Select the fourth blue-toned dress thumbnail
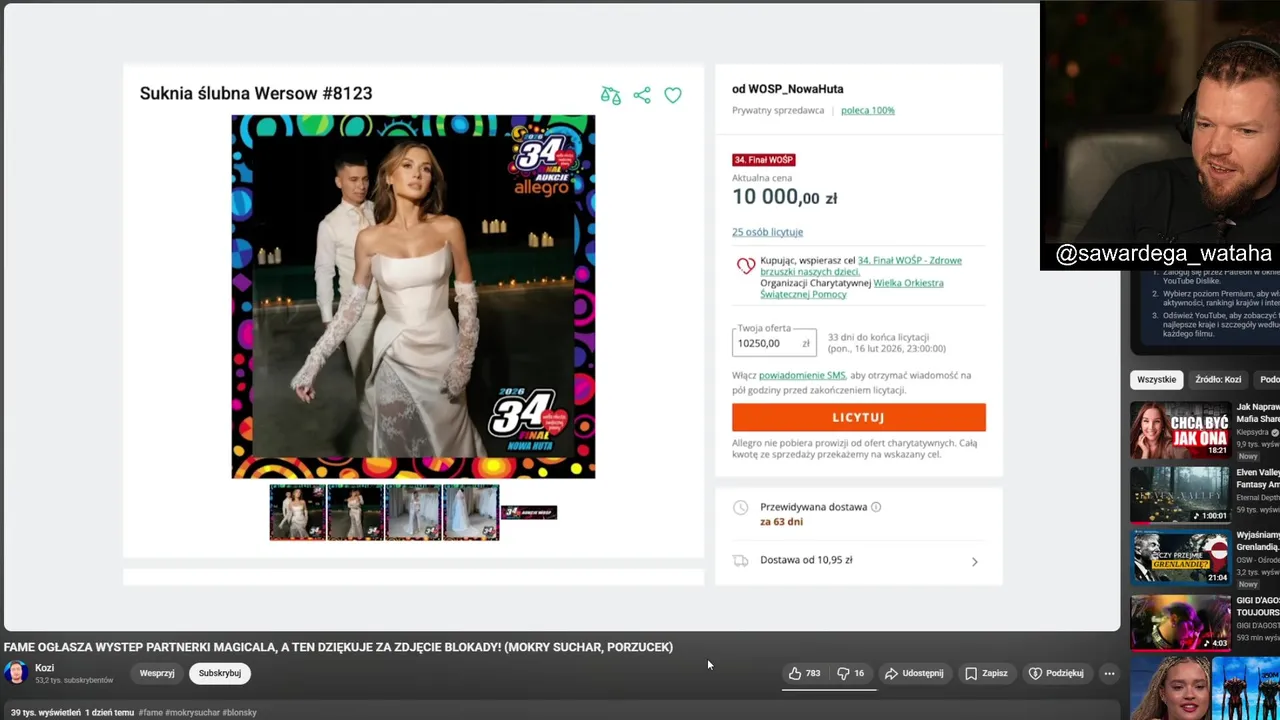The image size is (1280, 720). [471, 512]
